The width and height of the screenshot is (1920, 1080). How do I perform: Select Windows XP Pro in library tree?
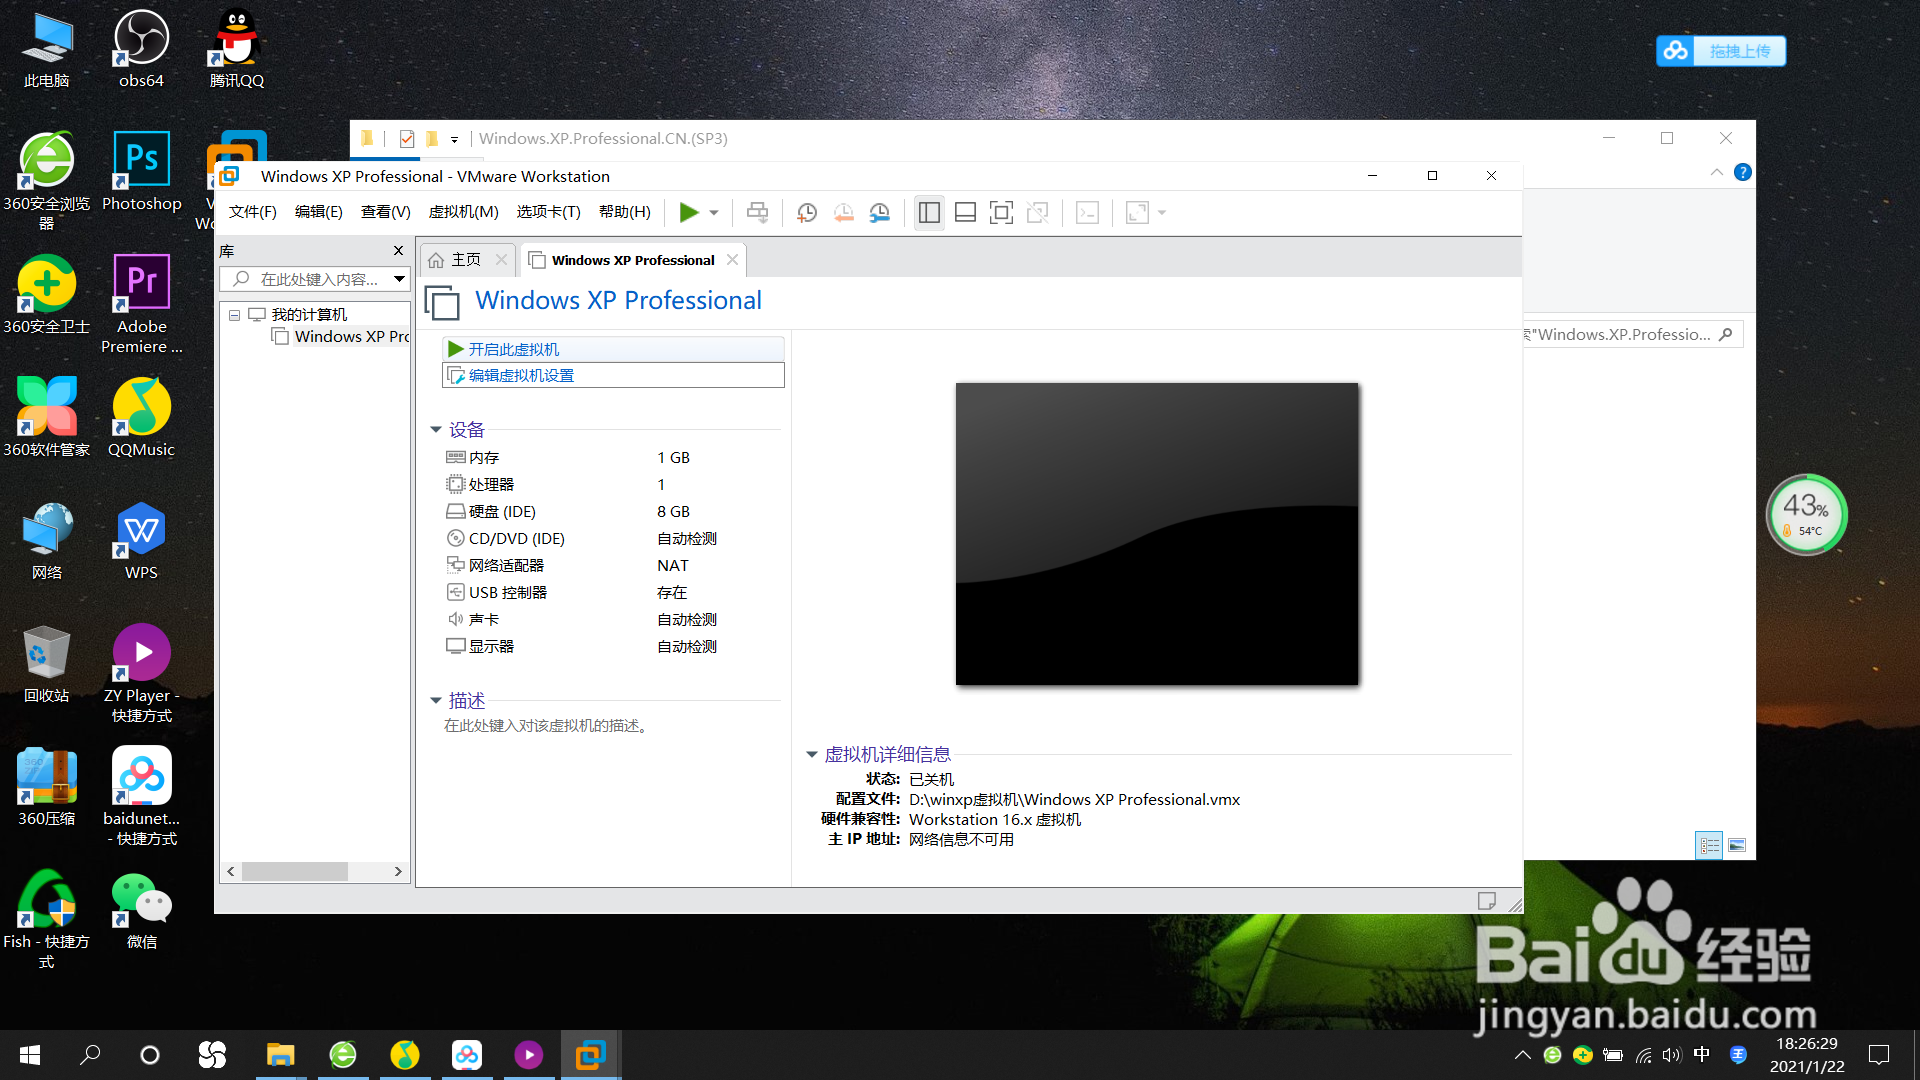pos(341,337)
